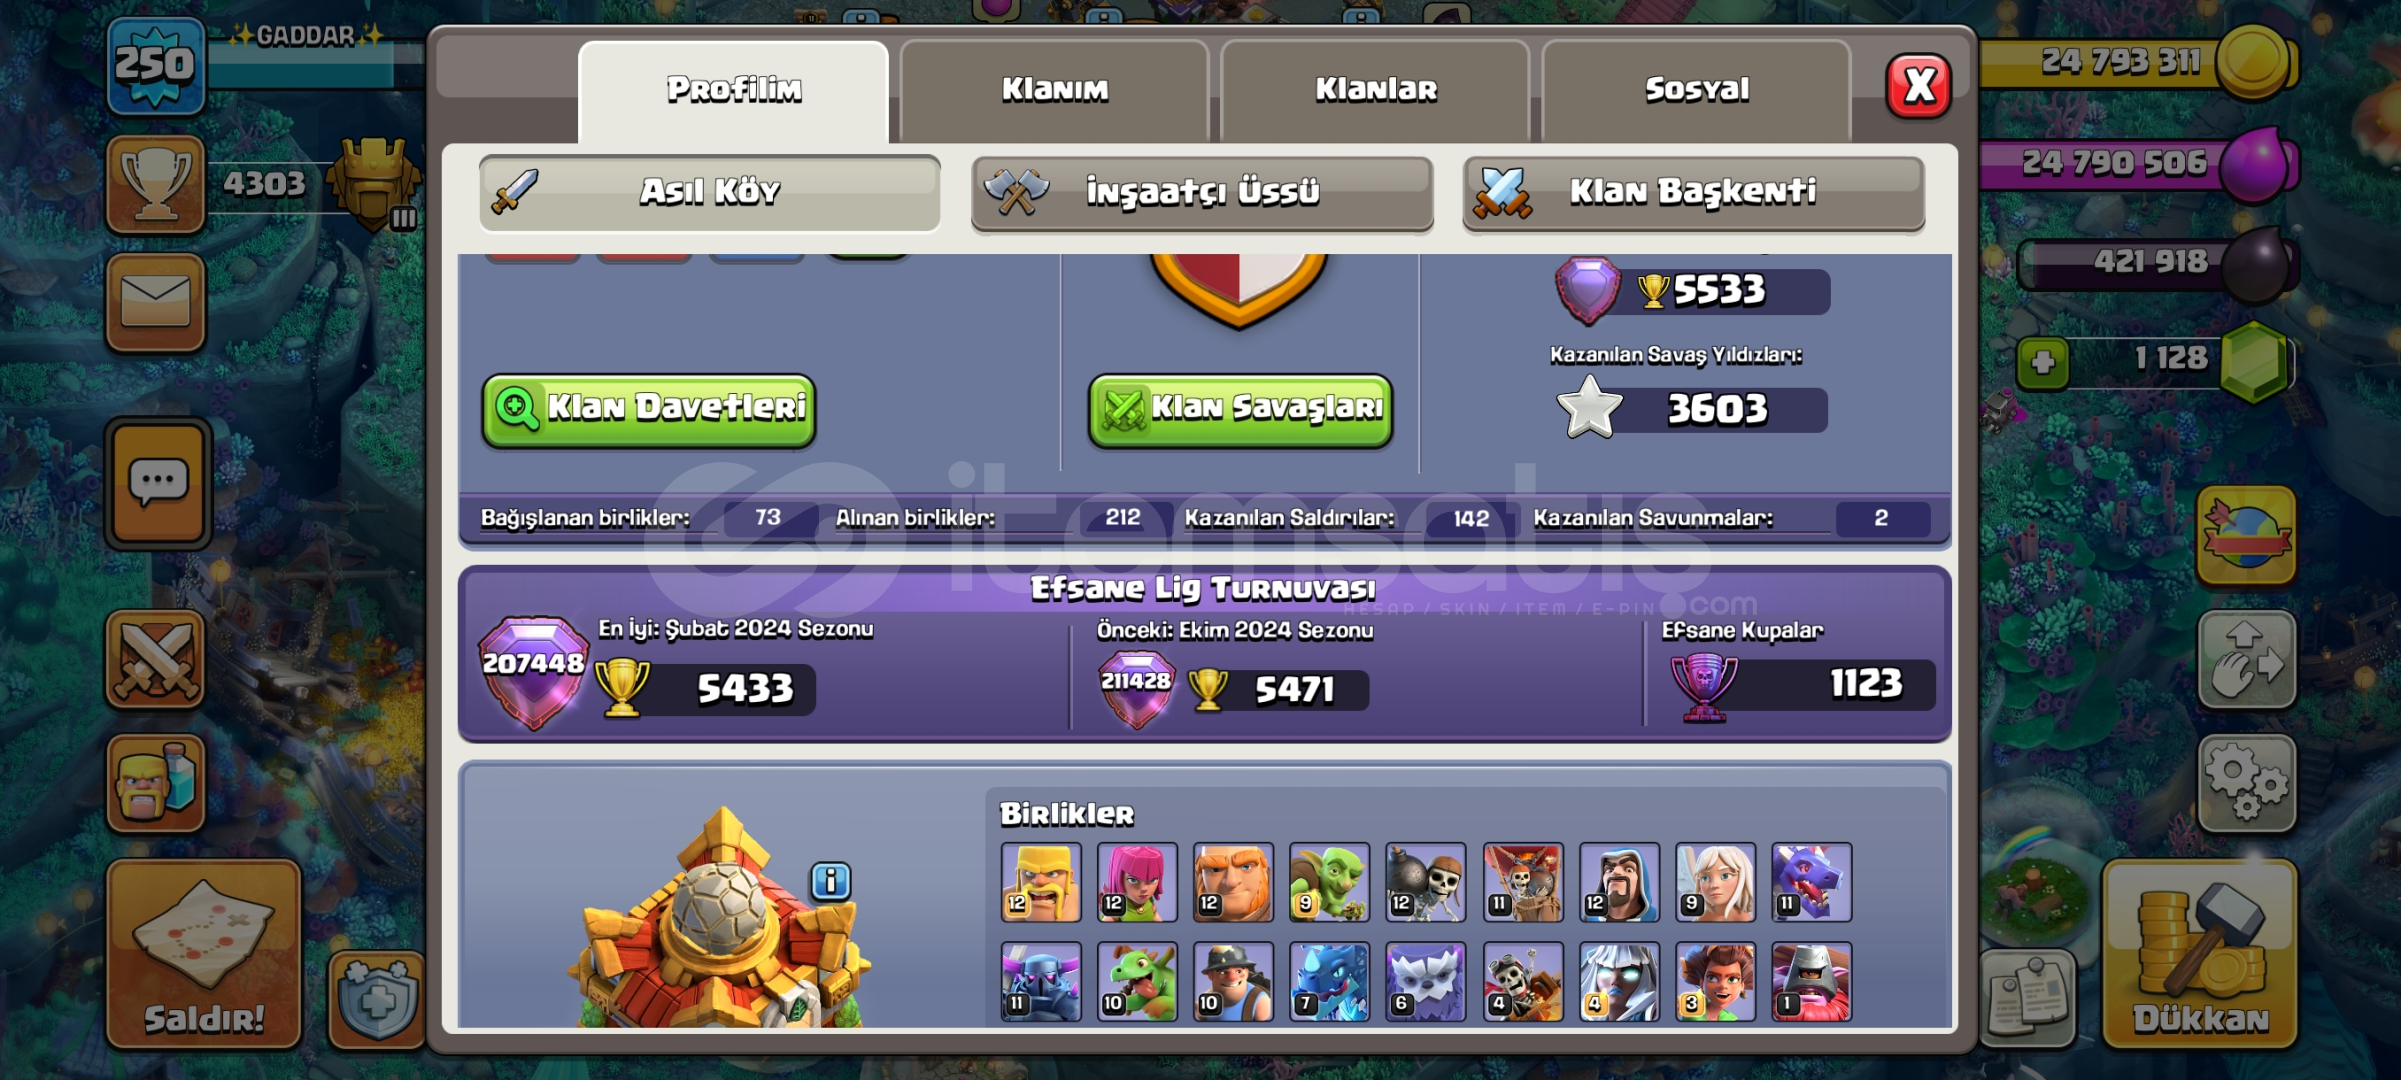Click the Klan Davetleri button
This screenshot has width=2401, height=1080.
[x=649, y=409]
